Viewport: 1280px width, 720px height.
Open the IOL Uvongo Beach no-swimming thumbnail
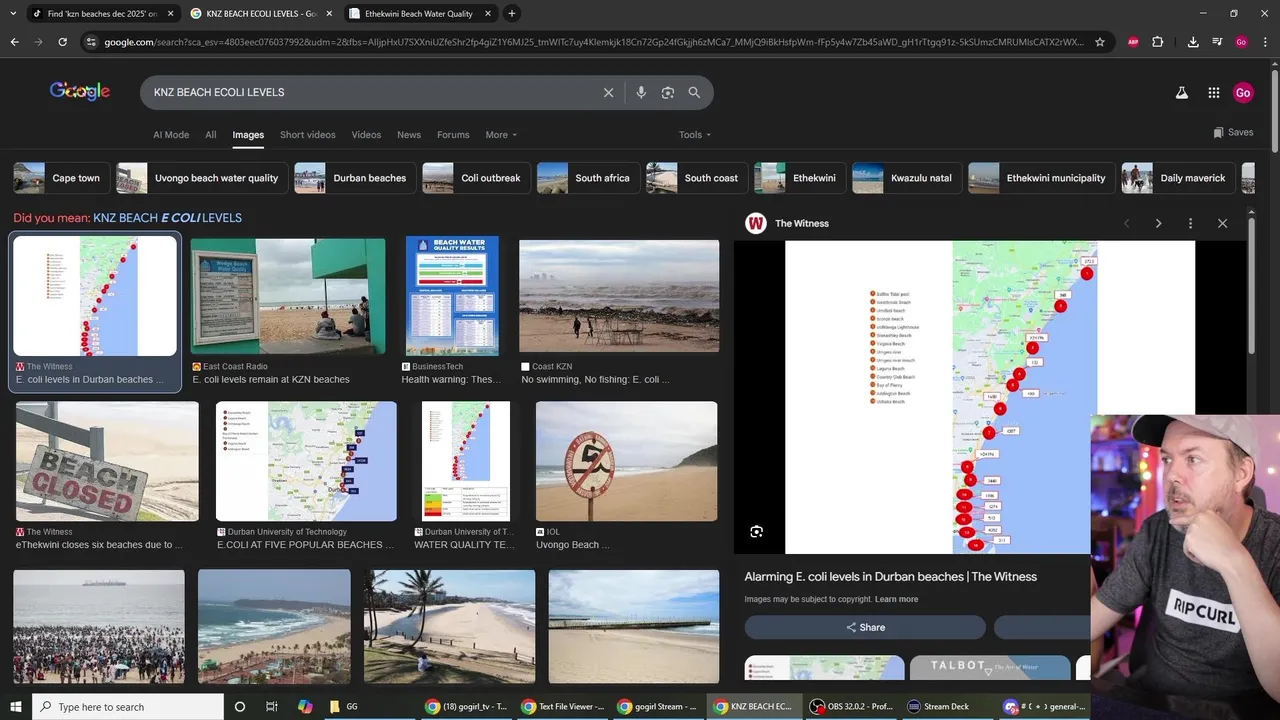click(x=626, y=461)
